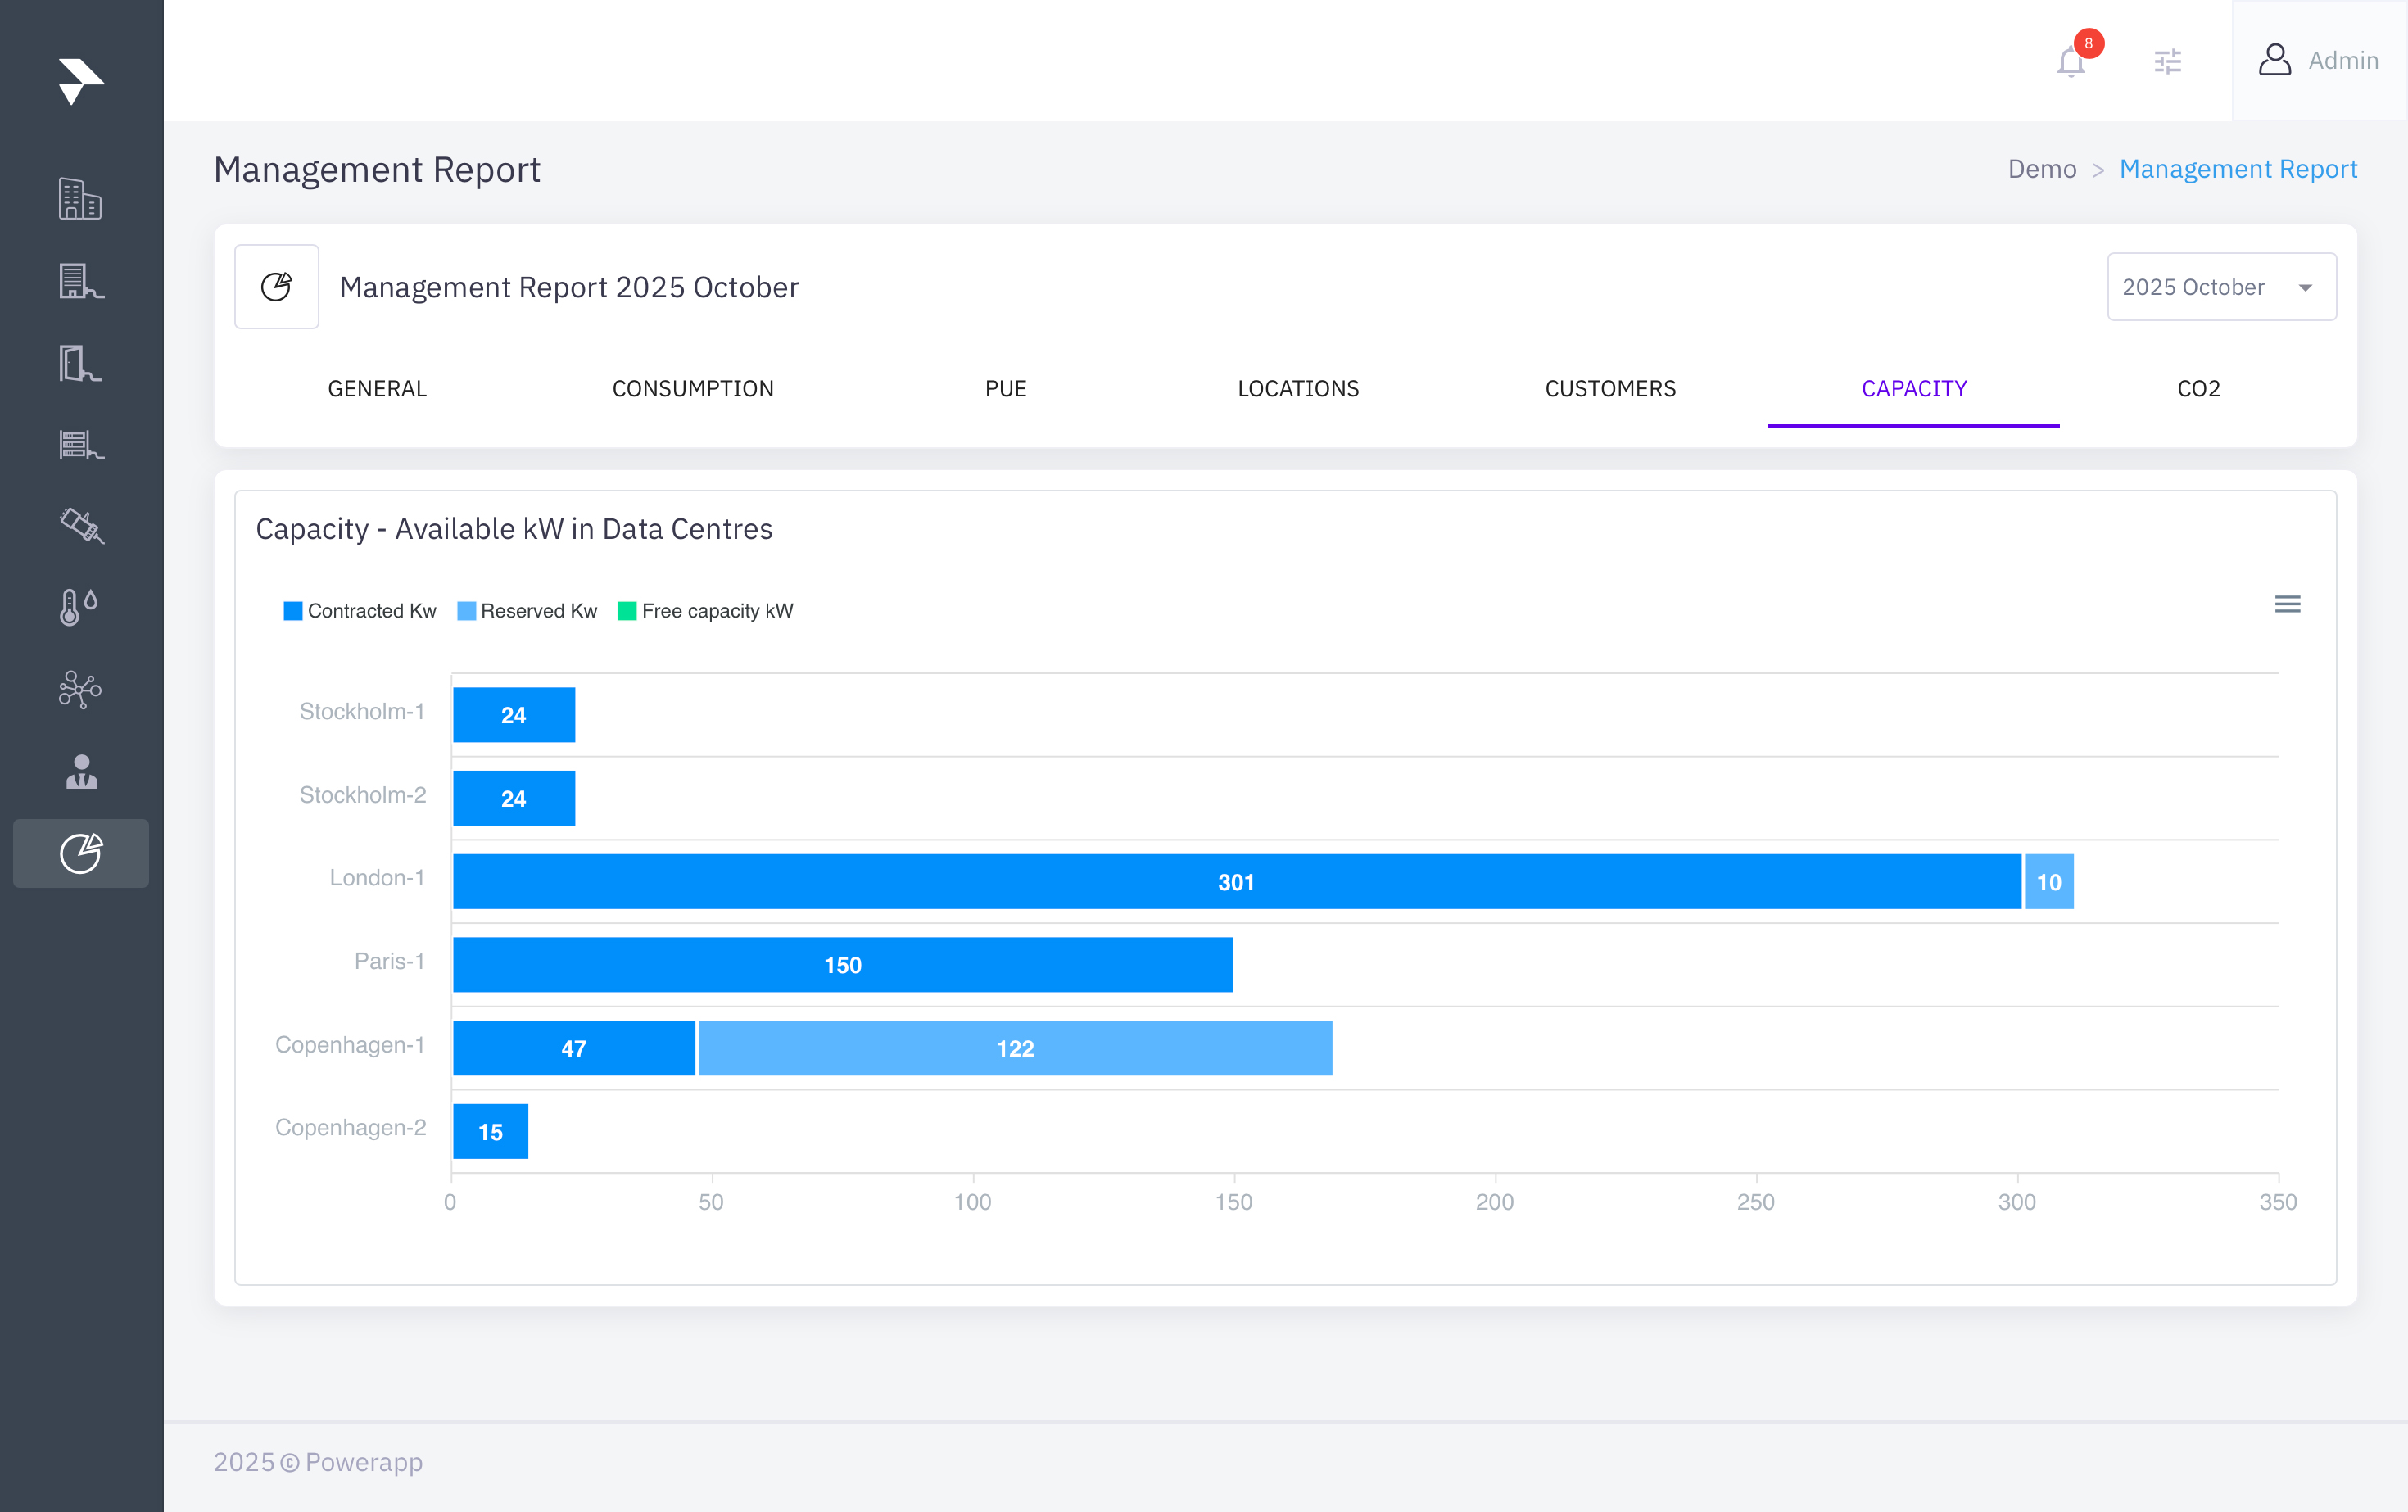2408x1512 pixels.
Task: Open the chart hamburger export menu
Action: point(2287,604)
